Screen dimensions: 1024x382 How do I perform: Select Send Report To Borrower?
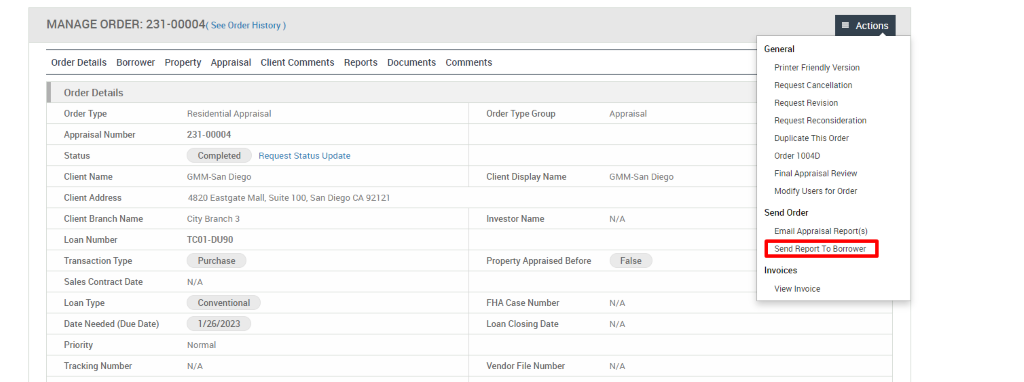[x=820, y=249]
